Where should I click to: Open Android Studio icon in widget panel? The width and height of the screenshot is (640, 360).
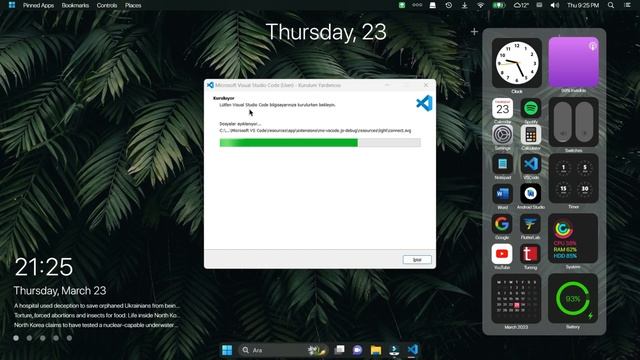(531, 194)
